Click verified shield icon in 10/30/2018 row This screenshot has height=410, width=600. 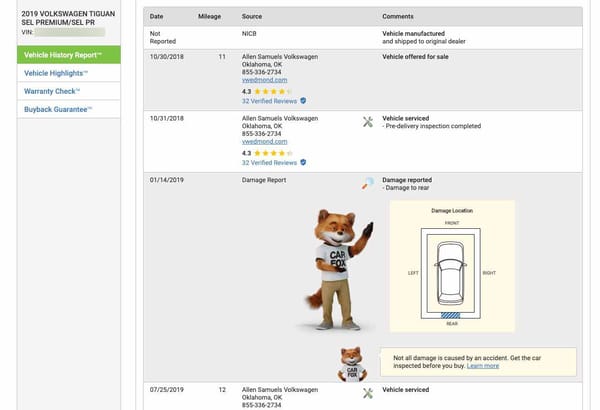coord(303,101)
